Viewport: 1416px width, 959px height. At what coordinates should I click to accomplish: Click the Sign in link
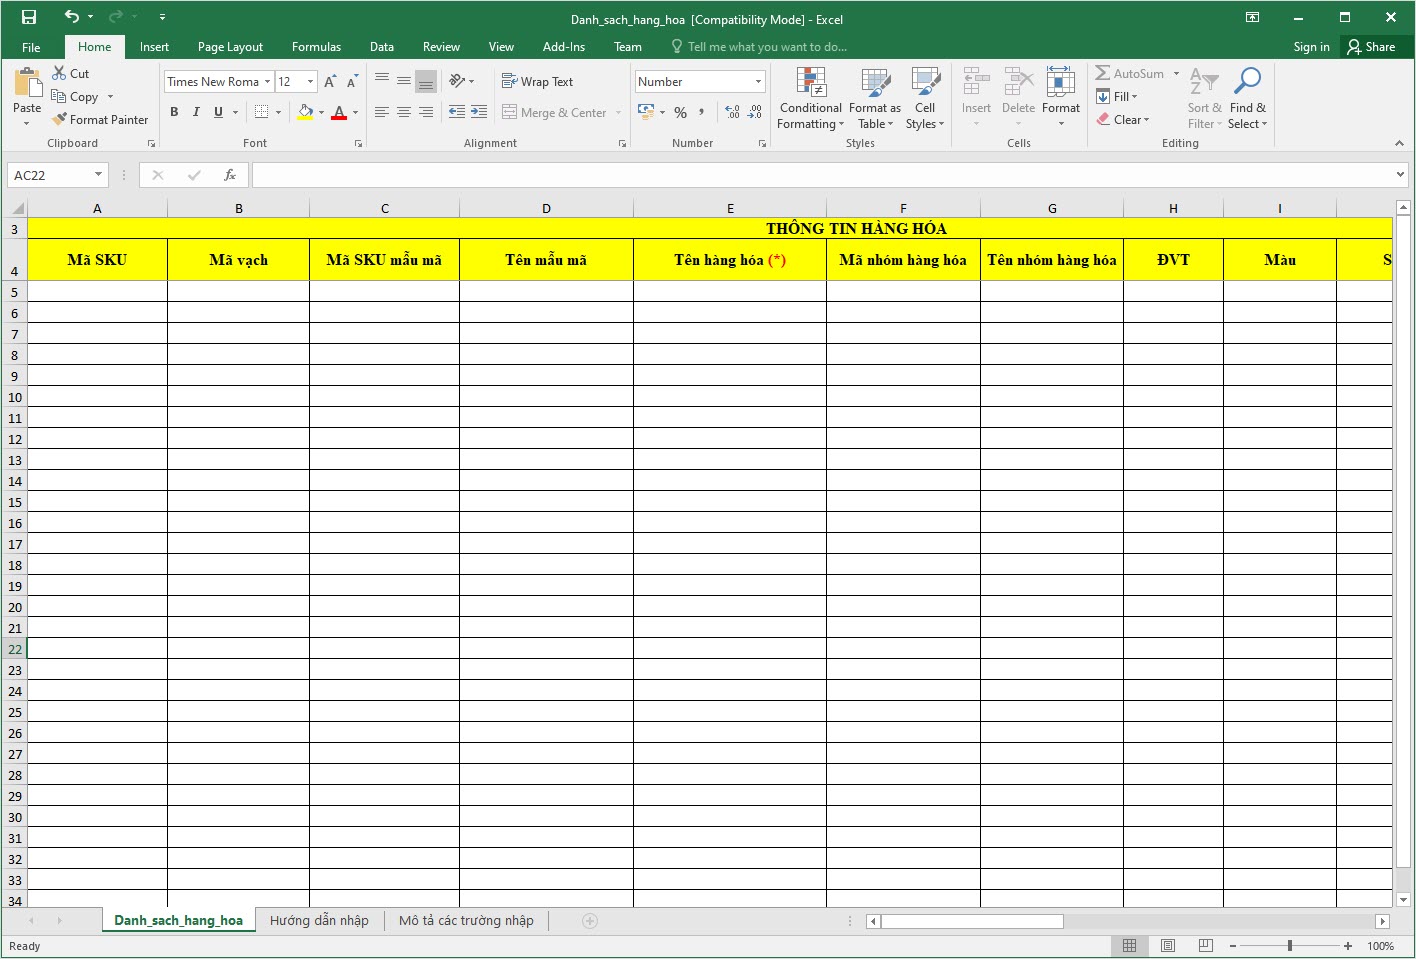click(x=1311, y=47)
